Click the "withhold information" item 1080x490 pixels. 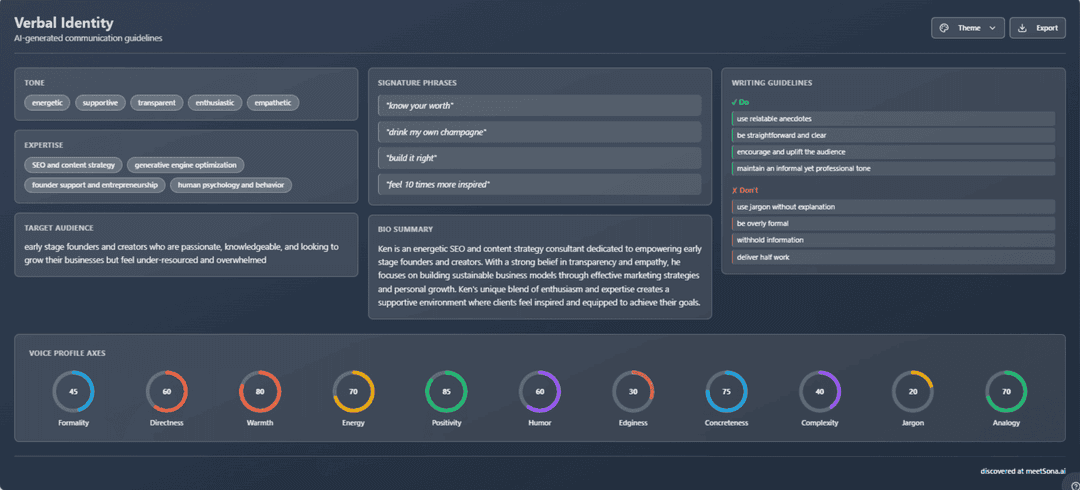click(x=893, y=240)
